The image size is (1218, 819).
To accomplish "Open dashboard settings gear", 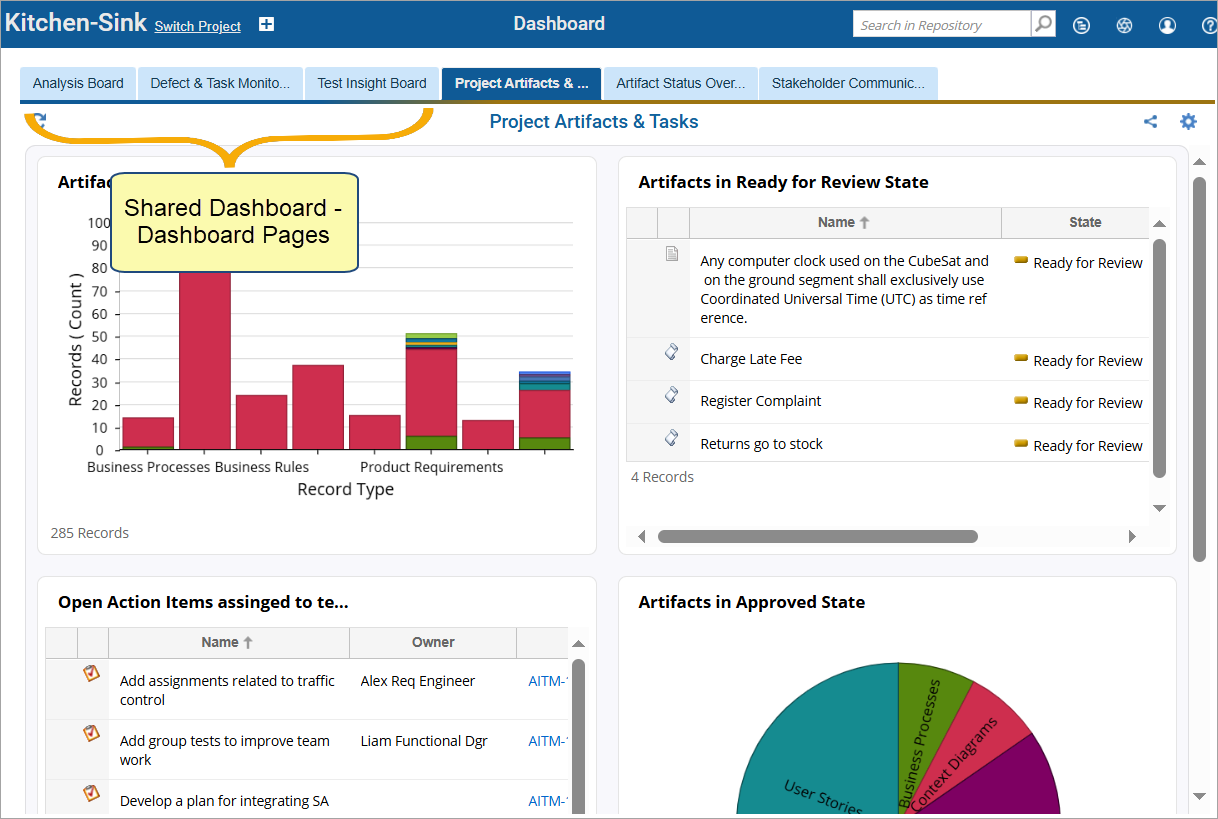I will (x=1188, y=122).
